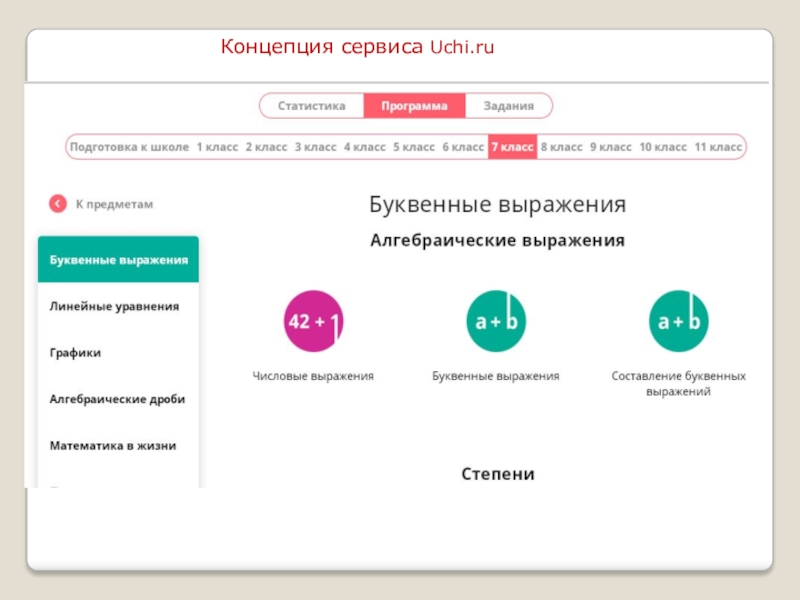Select 11 класс grade tab
Viewport: 800px width, 600px height.
pos(718,147)
